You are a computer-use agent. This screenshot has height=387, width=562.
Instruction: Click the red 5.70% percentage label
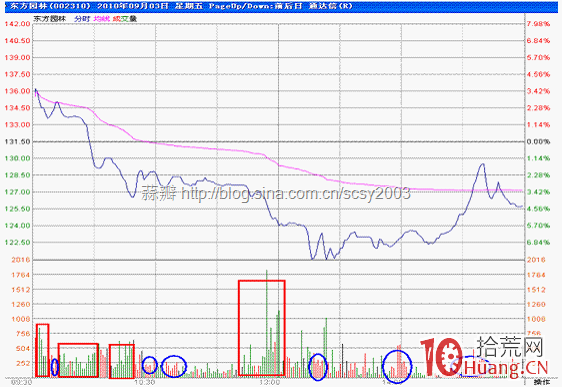[538, 57]
